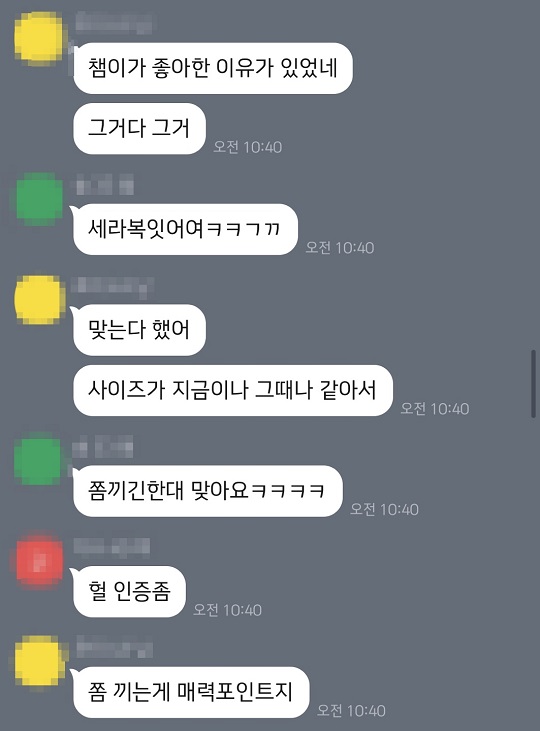Tap the '헐 인증좀' message
The width and height of the screenshot is (540, 731).
129,592
